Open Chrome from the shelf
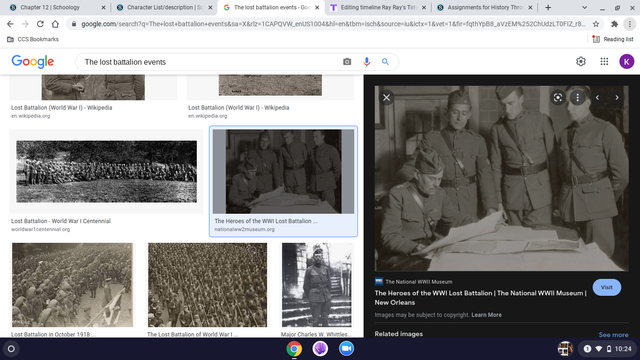This screenshot has height=360, width=640. pyautogui.click(x=294, y=349)
